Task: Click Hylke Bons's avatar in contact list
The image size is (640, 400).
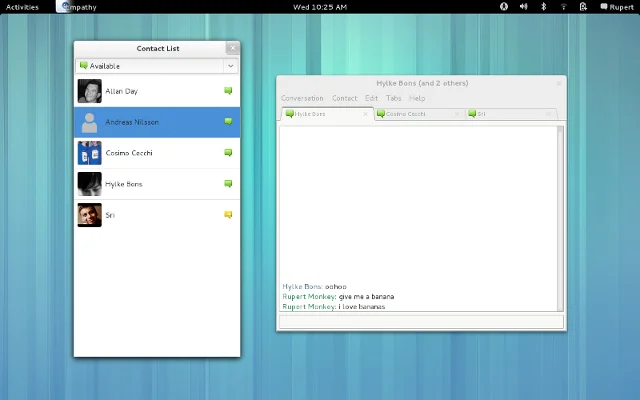Action: pos(90,184)
